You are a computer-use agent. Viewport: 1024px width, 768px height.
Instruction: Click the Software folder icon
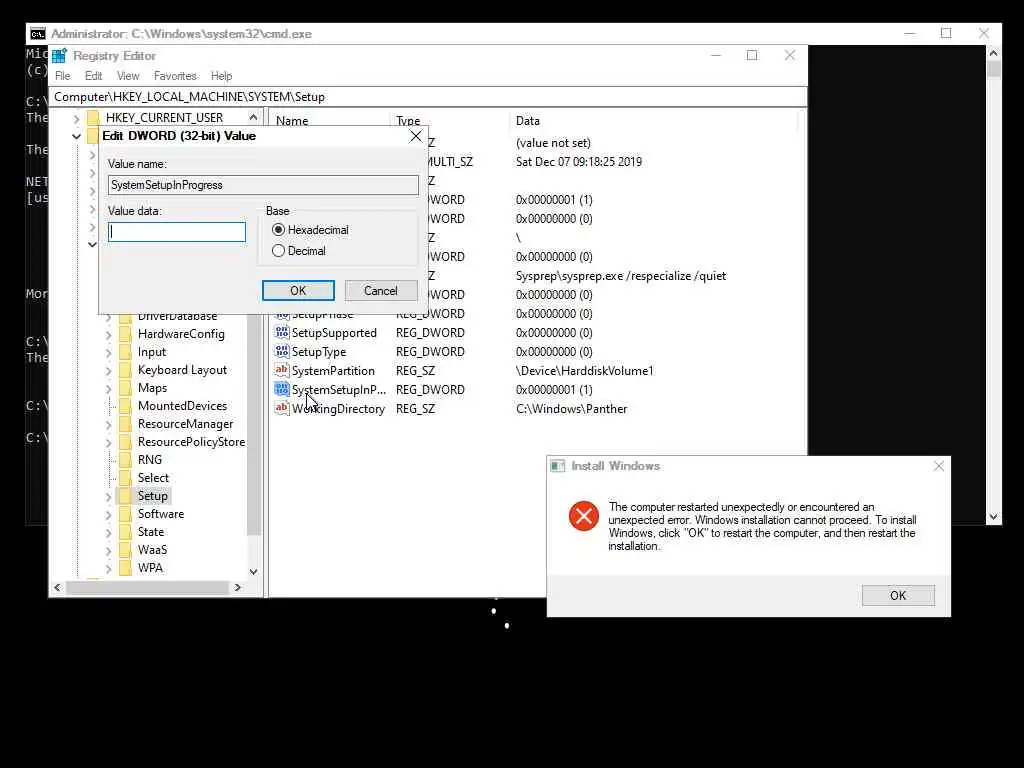click(x=125, y=514)
